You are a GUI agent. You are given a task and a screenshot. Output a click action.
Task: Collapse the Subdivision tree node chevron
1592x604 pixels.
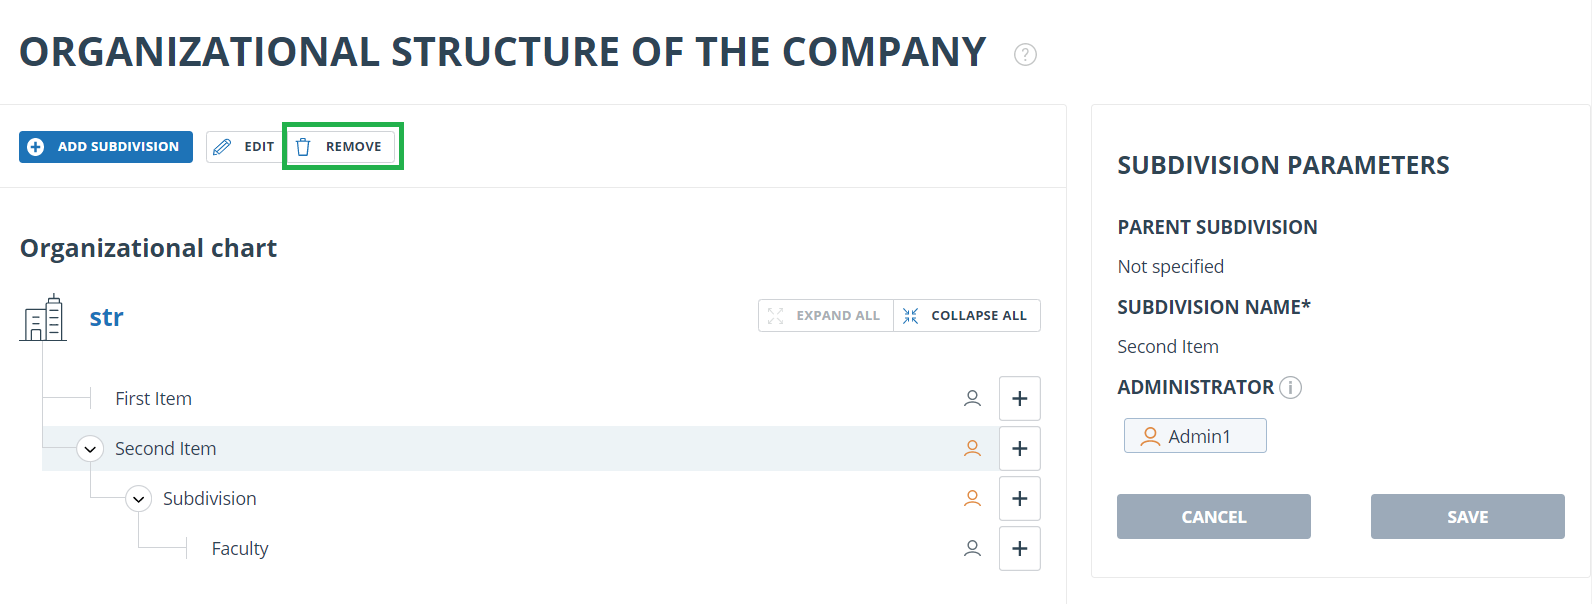(139, 499)
